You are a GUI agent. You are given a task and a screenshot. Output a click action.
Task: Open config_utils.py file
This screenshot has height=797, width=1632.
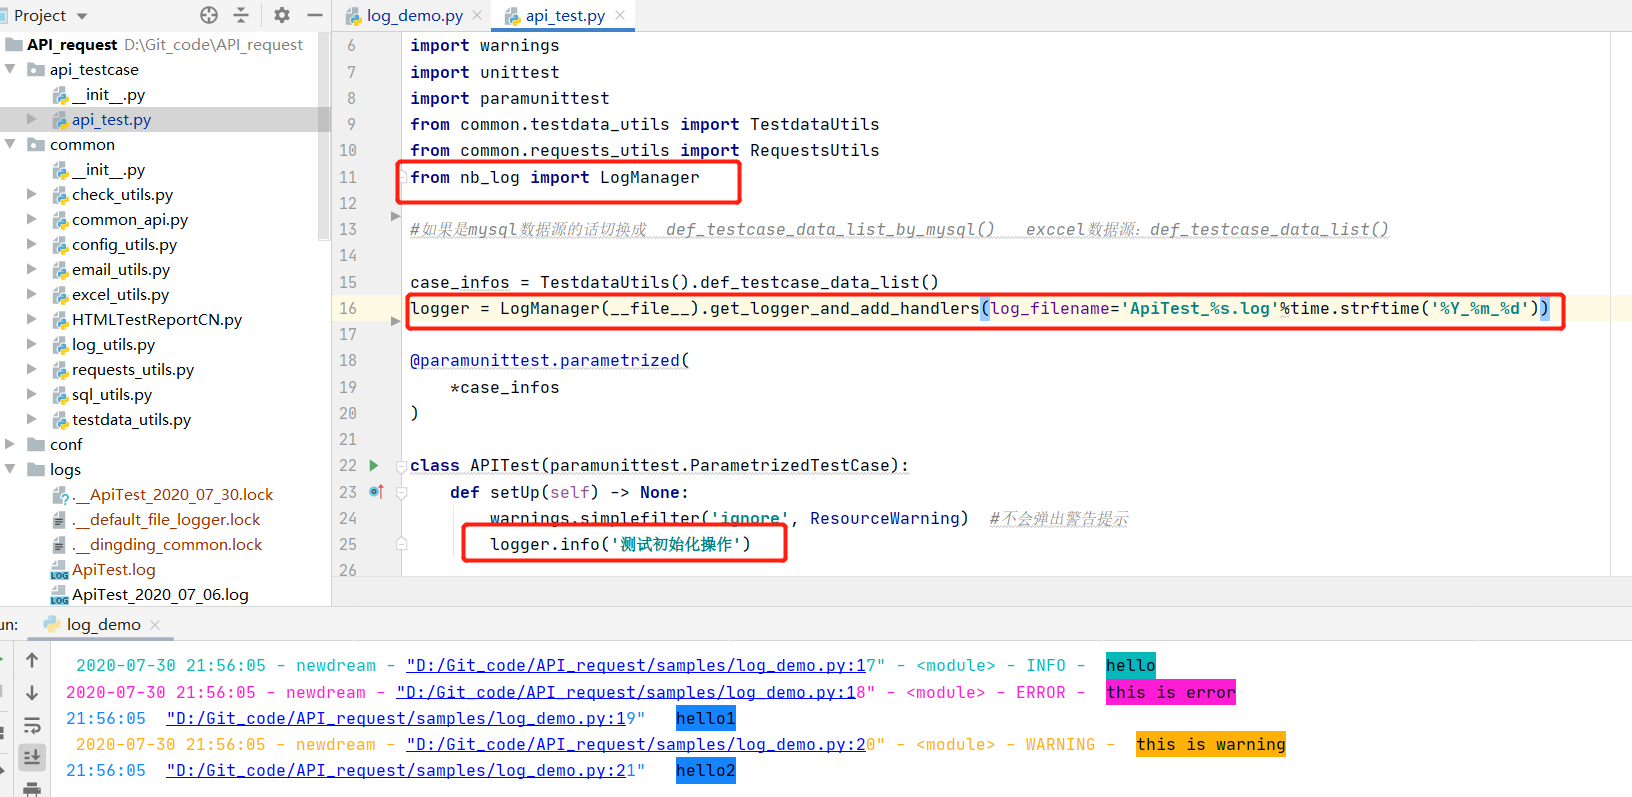124,244
